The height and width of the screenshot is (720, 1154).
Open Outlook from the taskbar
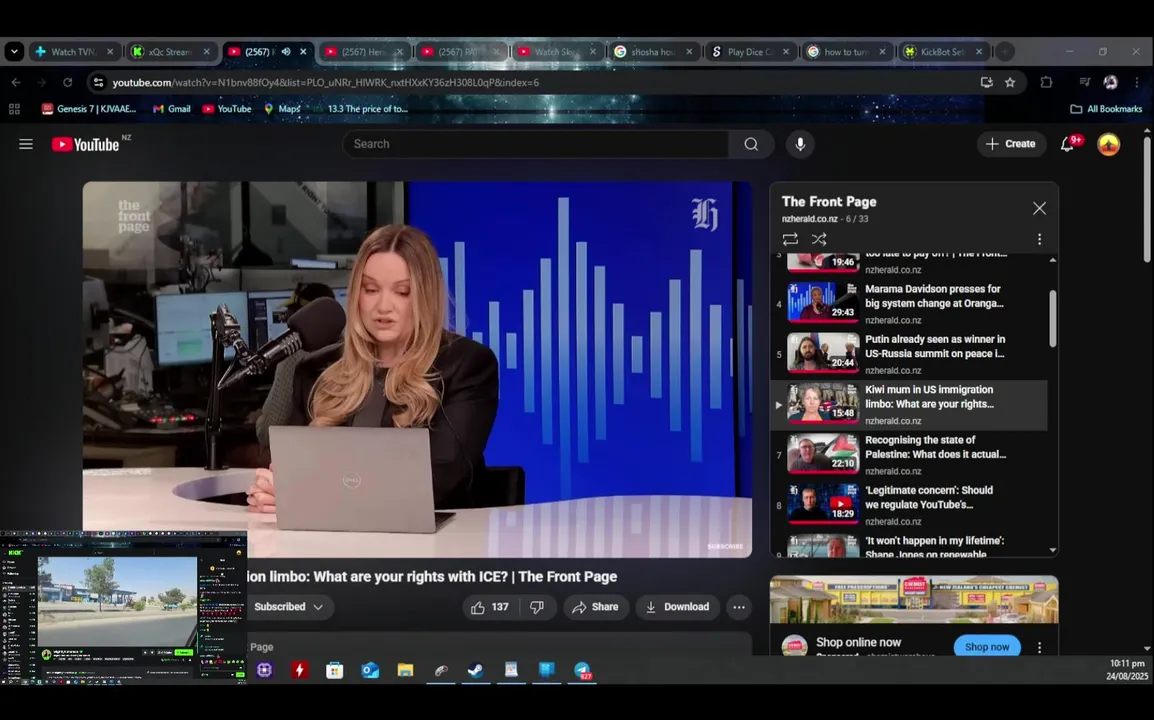click(369, 670)
